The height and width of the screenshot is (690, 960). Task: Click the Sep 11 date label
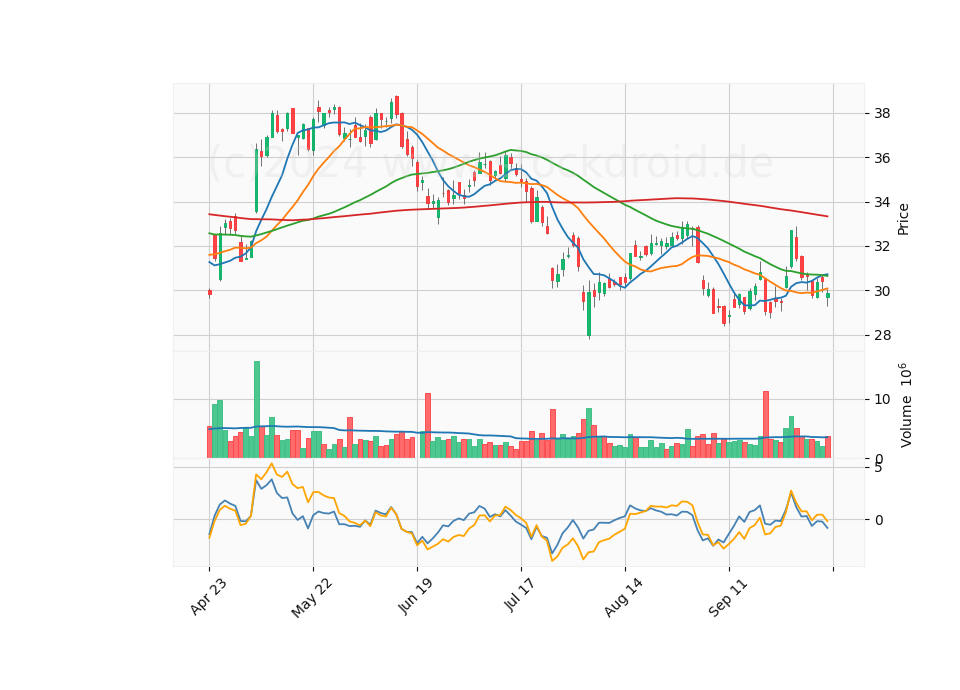pyautogui.click(x=727, y=598)
